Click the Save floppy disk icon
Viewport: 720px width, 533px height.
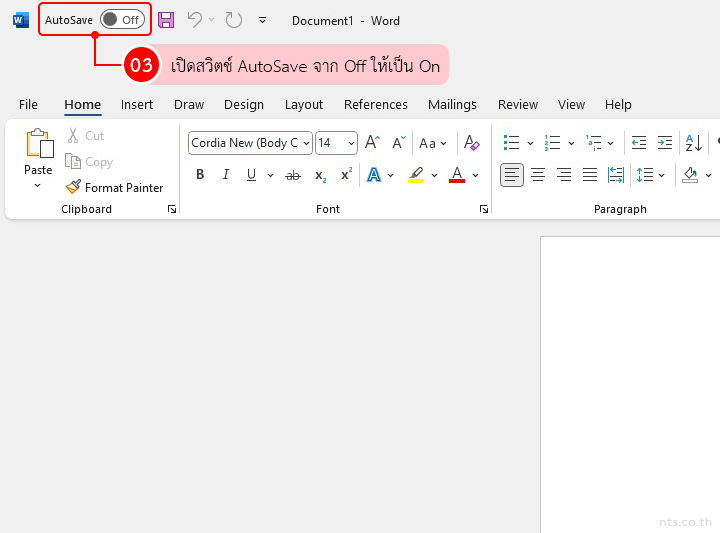166,20
